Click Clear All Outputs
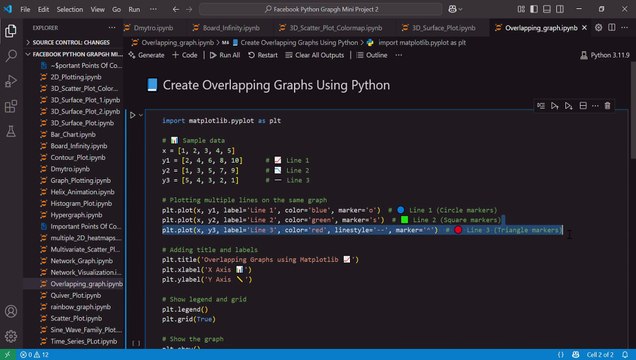The image size is (636, 360). (314, 55)
